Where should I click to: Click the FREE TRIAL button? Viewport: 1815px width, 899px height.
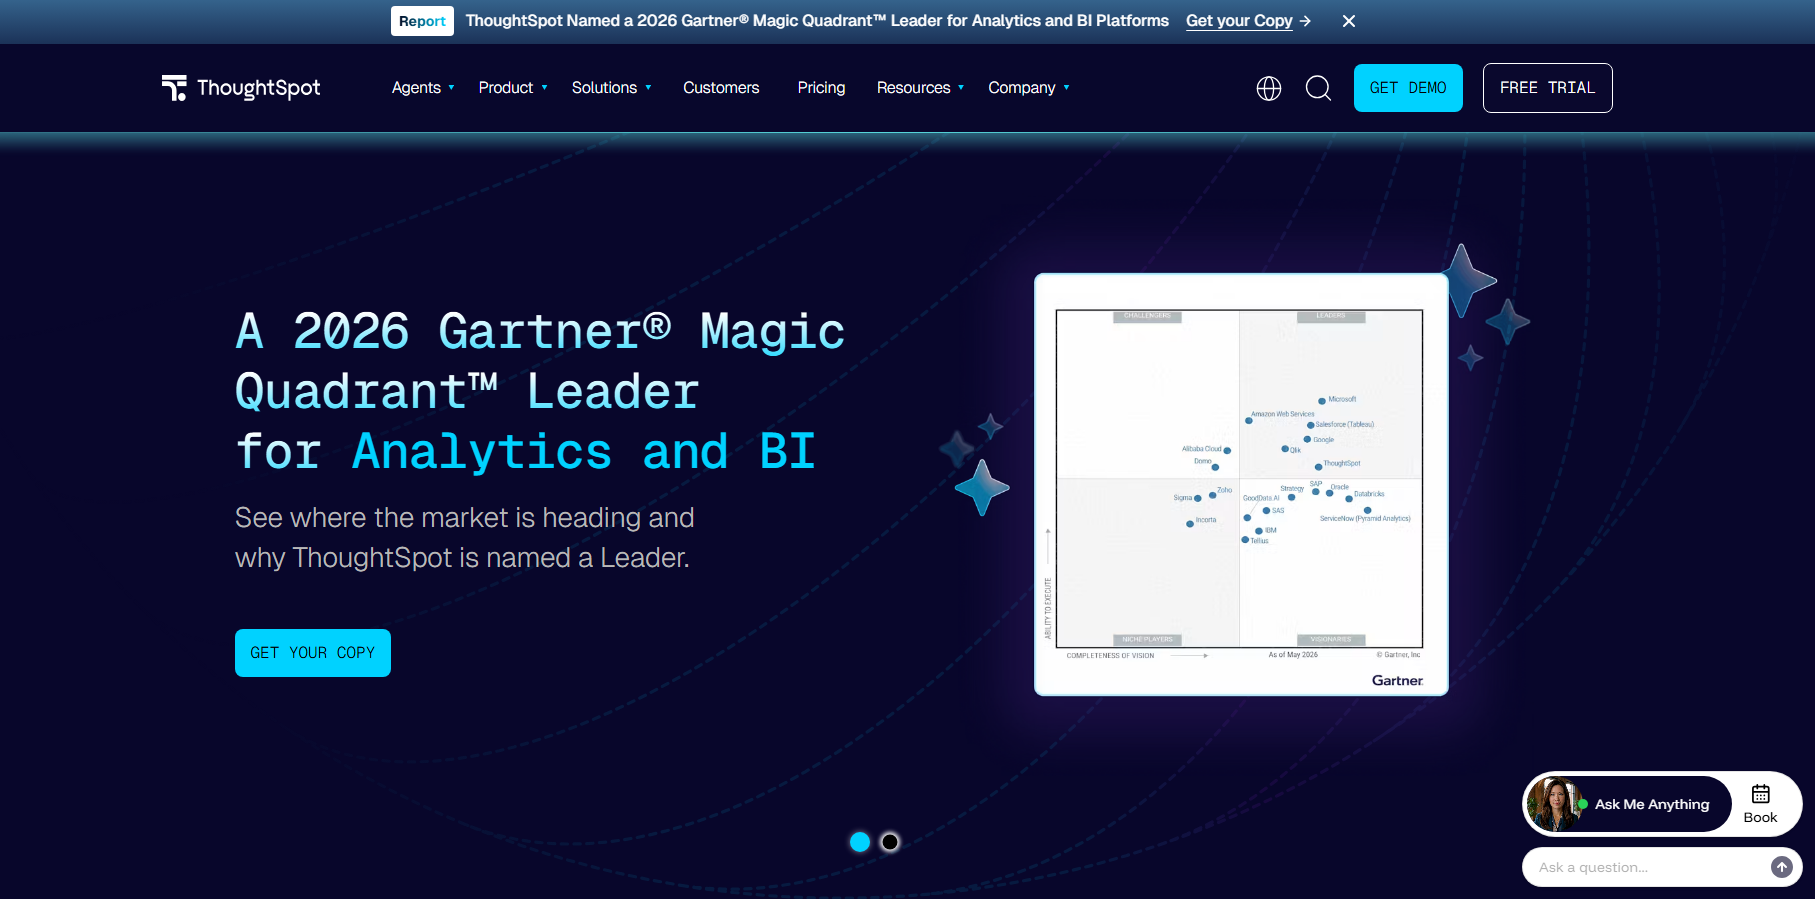coord(1547,88)
